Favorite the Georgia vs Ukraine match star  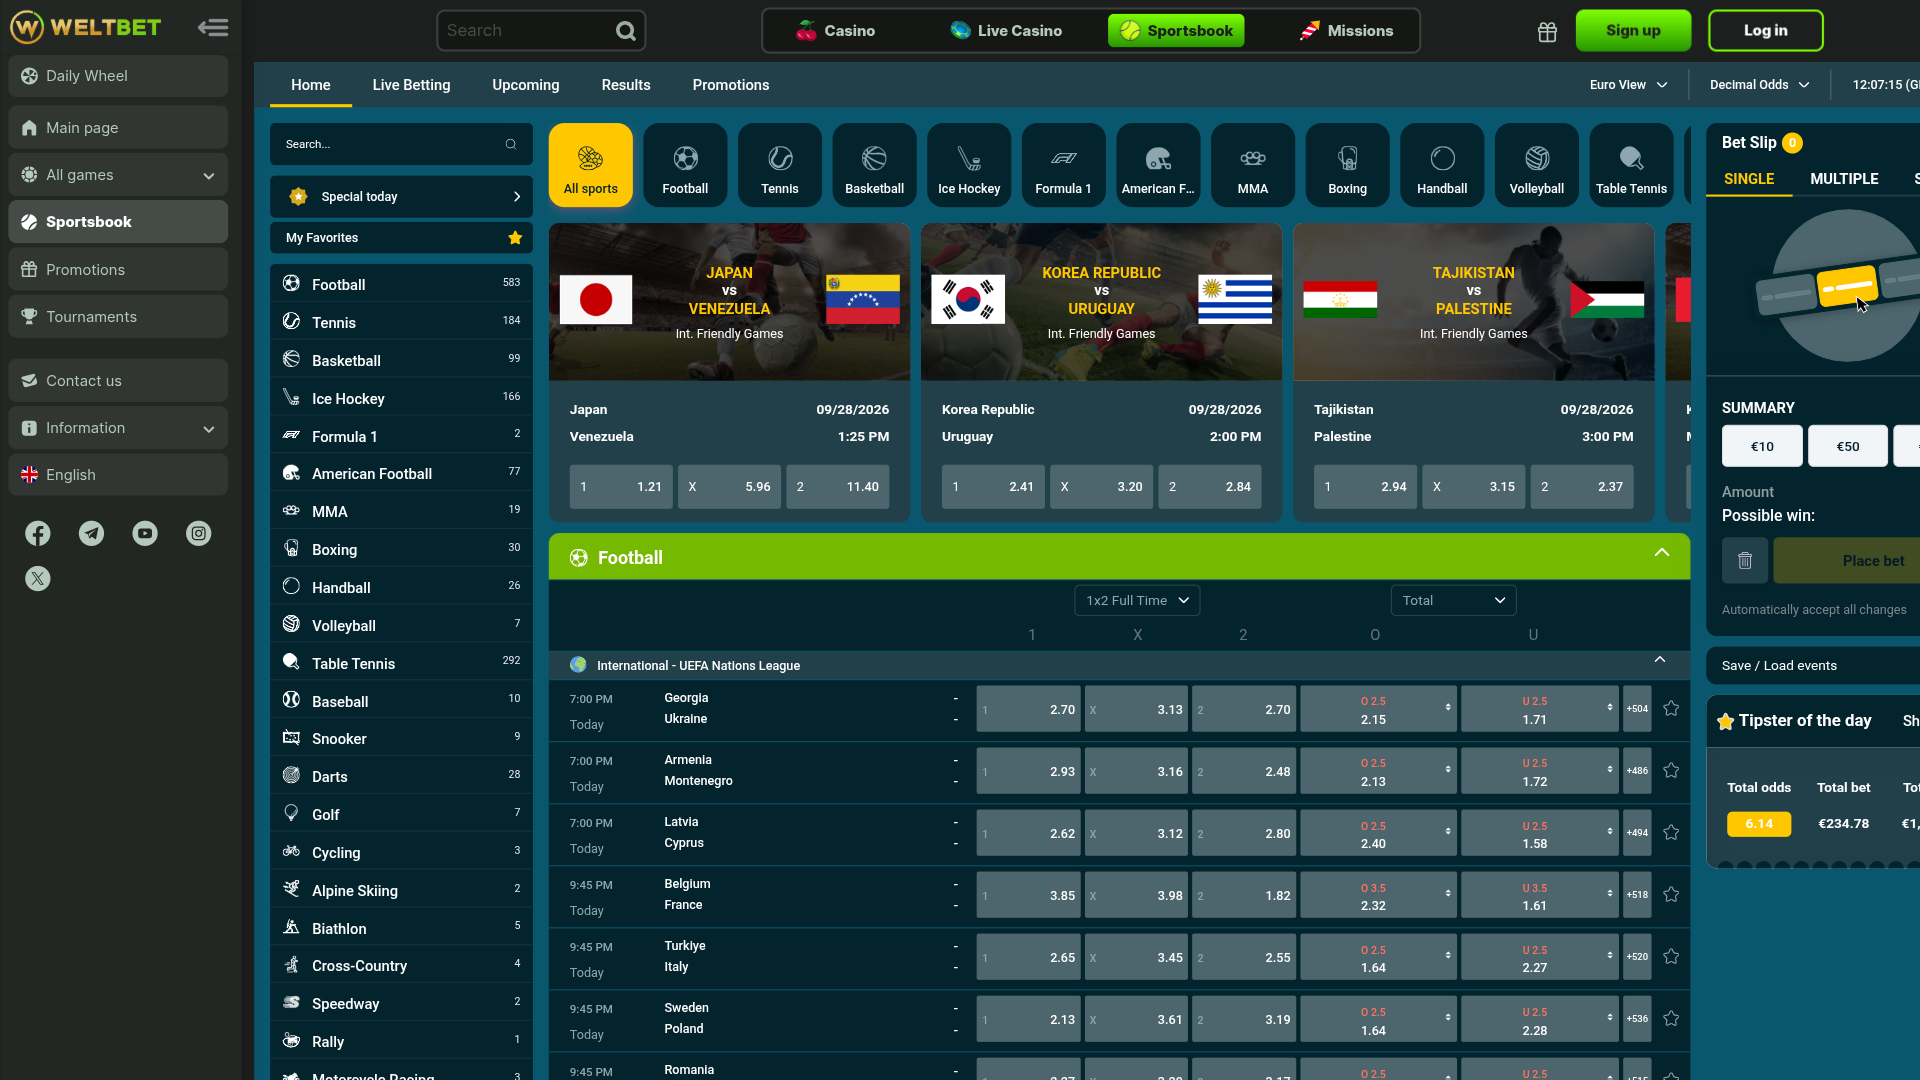(x=1671, y=709)
